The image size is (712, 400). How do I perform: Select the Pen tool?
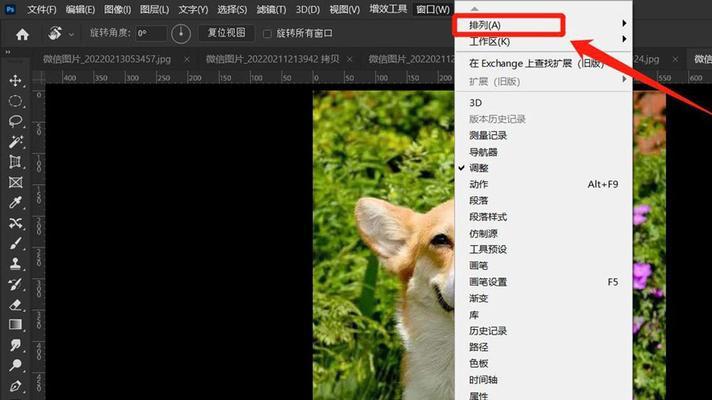(15, 386)
